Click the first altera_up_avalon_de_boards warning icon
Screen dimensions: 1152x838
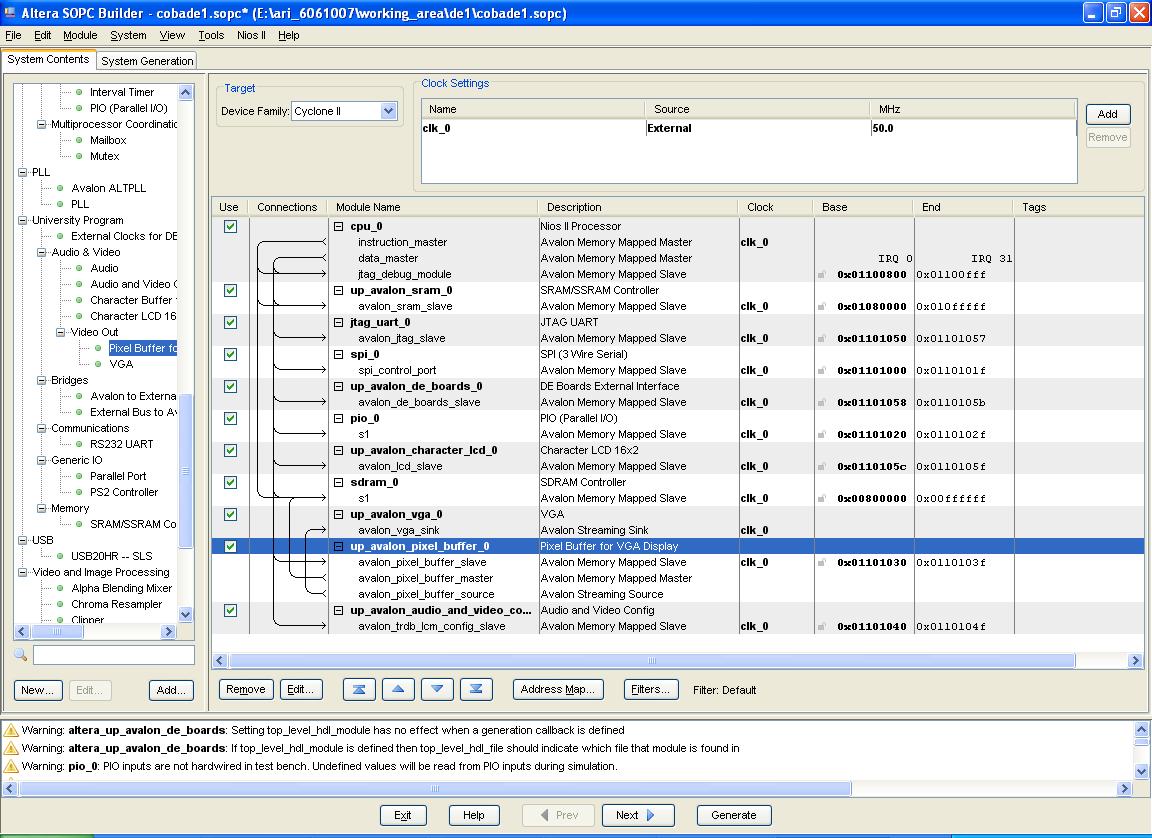(x=11, y=731)
